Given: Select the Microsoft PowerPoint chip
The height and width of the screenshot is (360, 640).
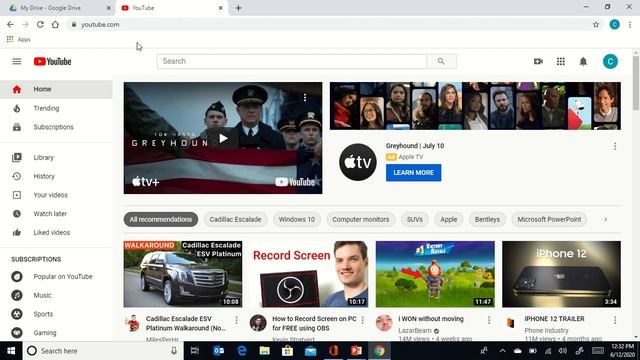Looking at the screenshot, I should (549, 219).
